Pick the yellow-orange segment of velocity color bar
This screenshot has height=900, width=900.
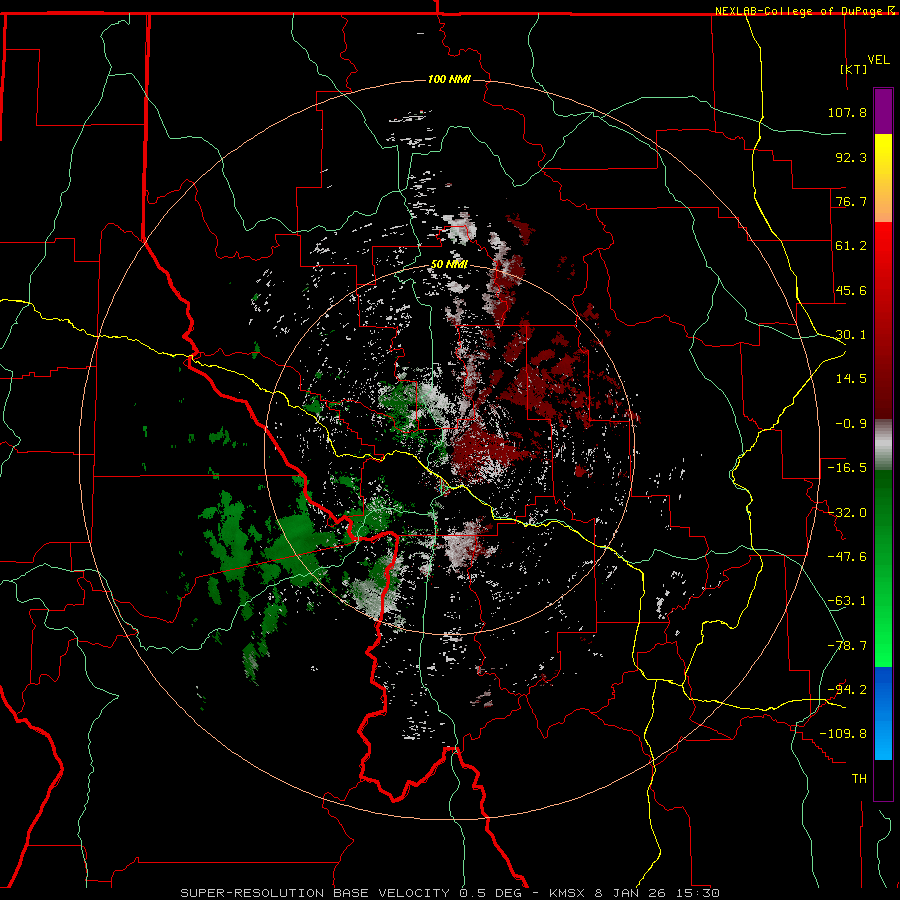pyautogui.click(x=883, y=178)
